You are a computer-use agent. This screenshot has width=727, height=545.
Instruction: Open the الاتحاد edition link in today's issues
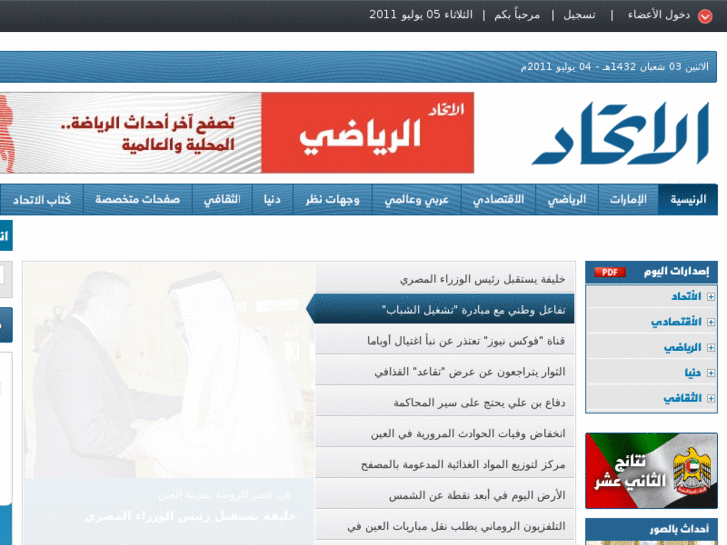click(x=686, y=296)
